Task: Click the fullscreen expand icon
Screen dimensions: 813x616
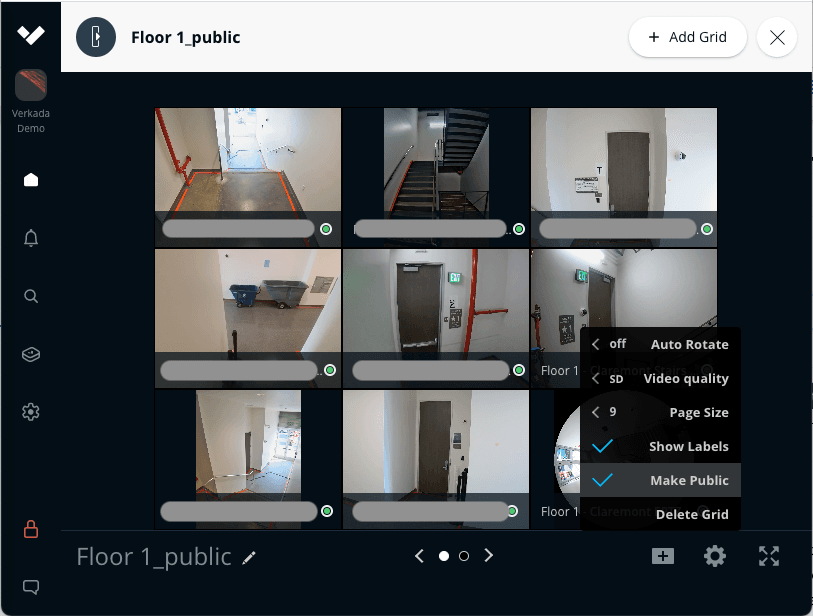Action: [768, 556]
